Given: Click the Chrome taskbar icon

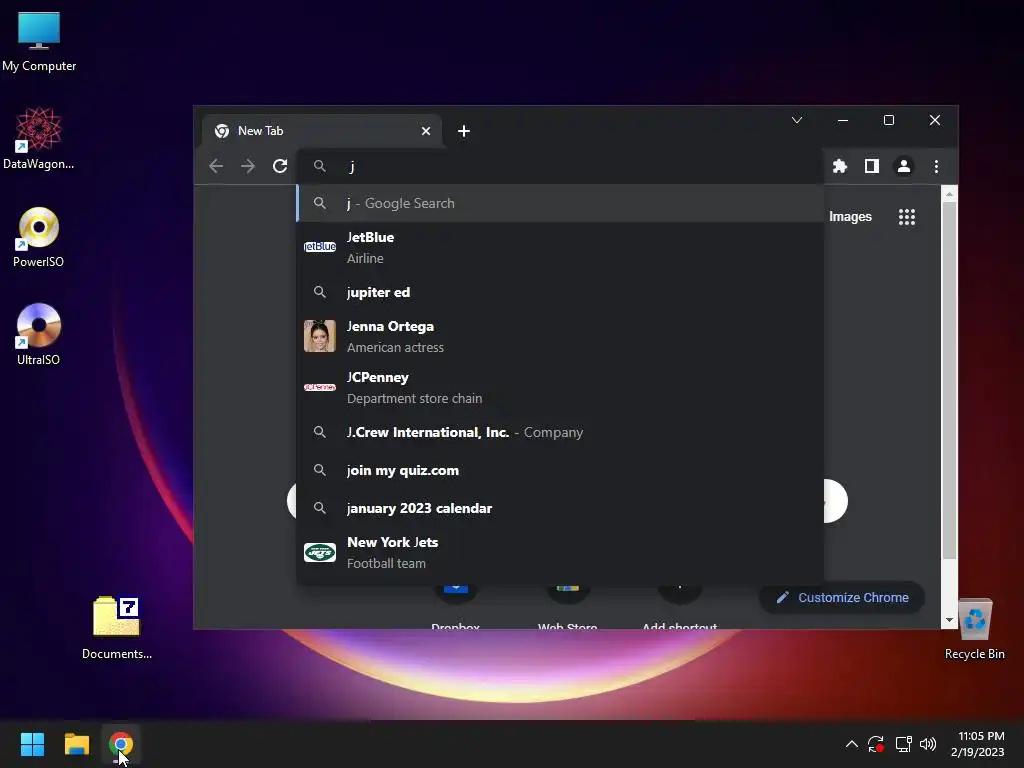Looking at the screenshot, I should (121, 744).
